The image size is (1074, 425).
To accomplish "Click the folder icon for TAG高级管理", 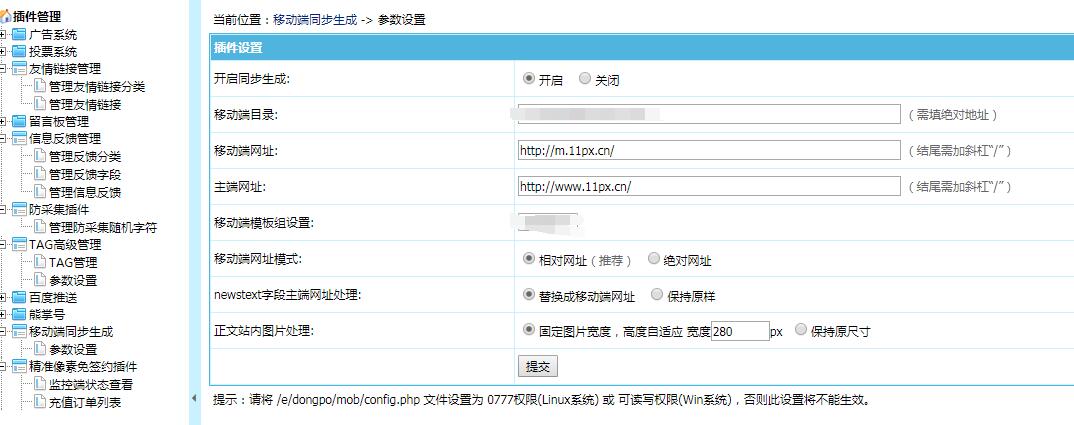I will (x=19, y=244).
